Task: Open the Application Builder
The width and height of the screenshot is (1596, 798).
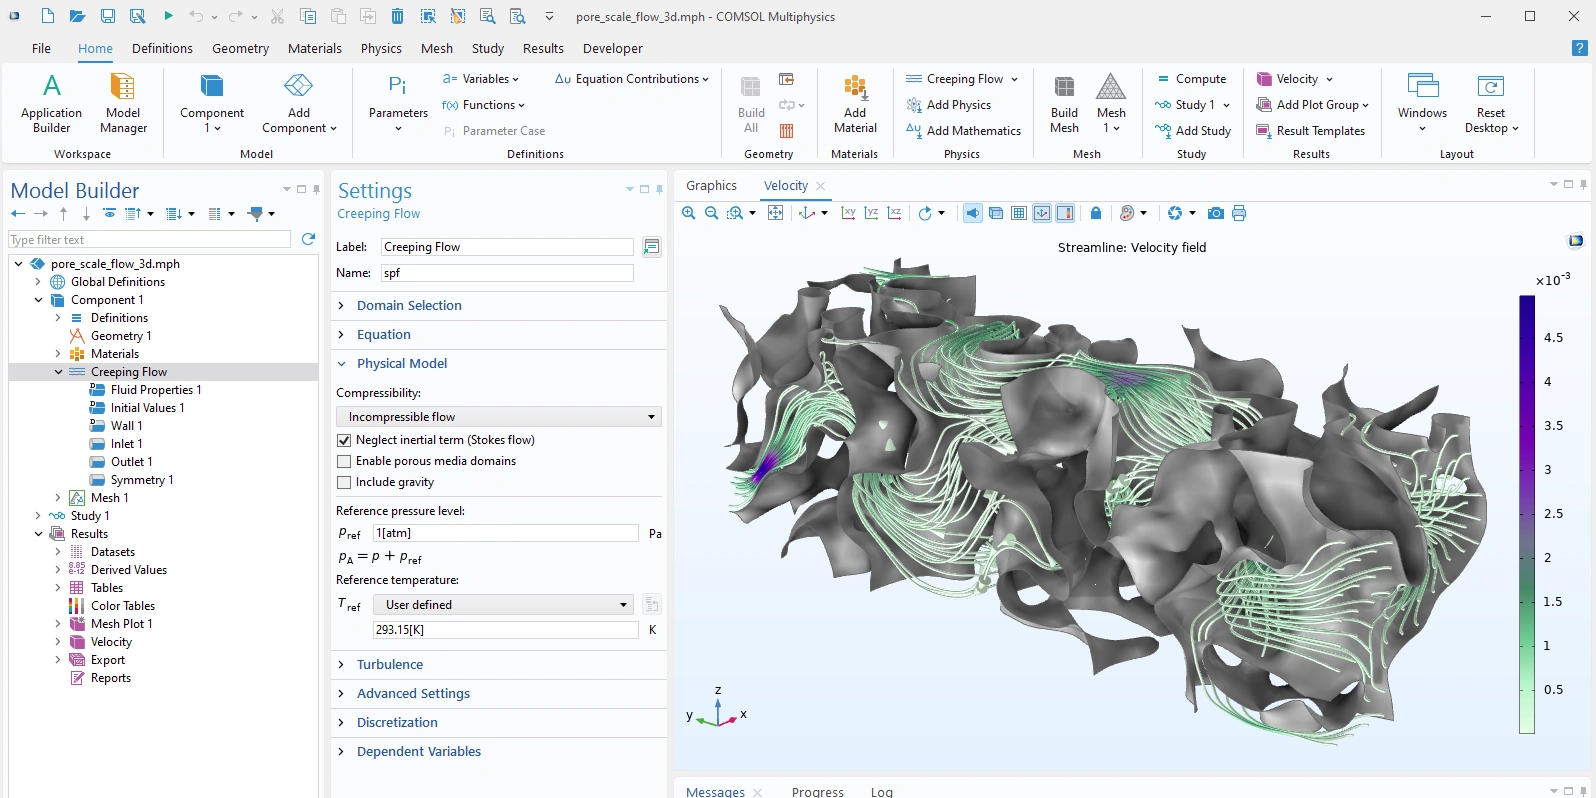Action: (x=52, y=103)
